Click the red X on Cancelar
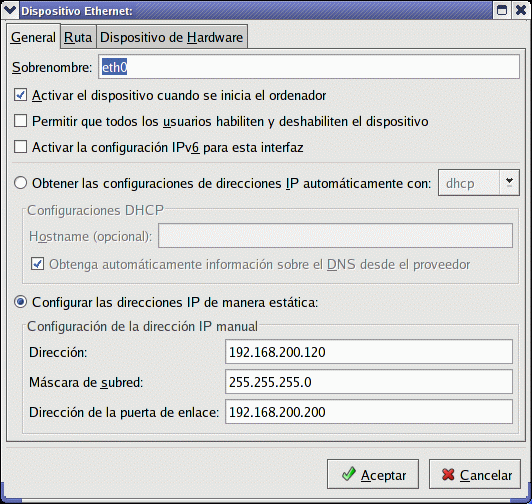 pos(448,474)
